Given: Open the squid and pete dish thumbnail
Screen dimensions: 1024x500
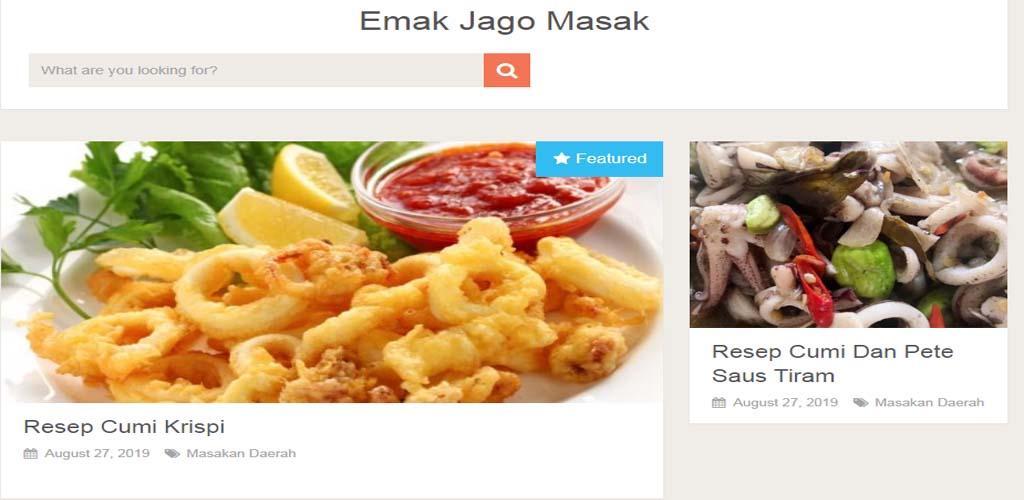Looking at the screenshot, I should click(x=848, y=234).
